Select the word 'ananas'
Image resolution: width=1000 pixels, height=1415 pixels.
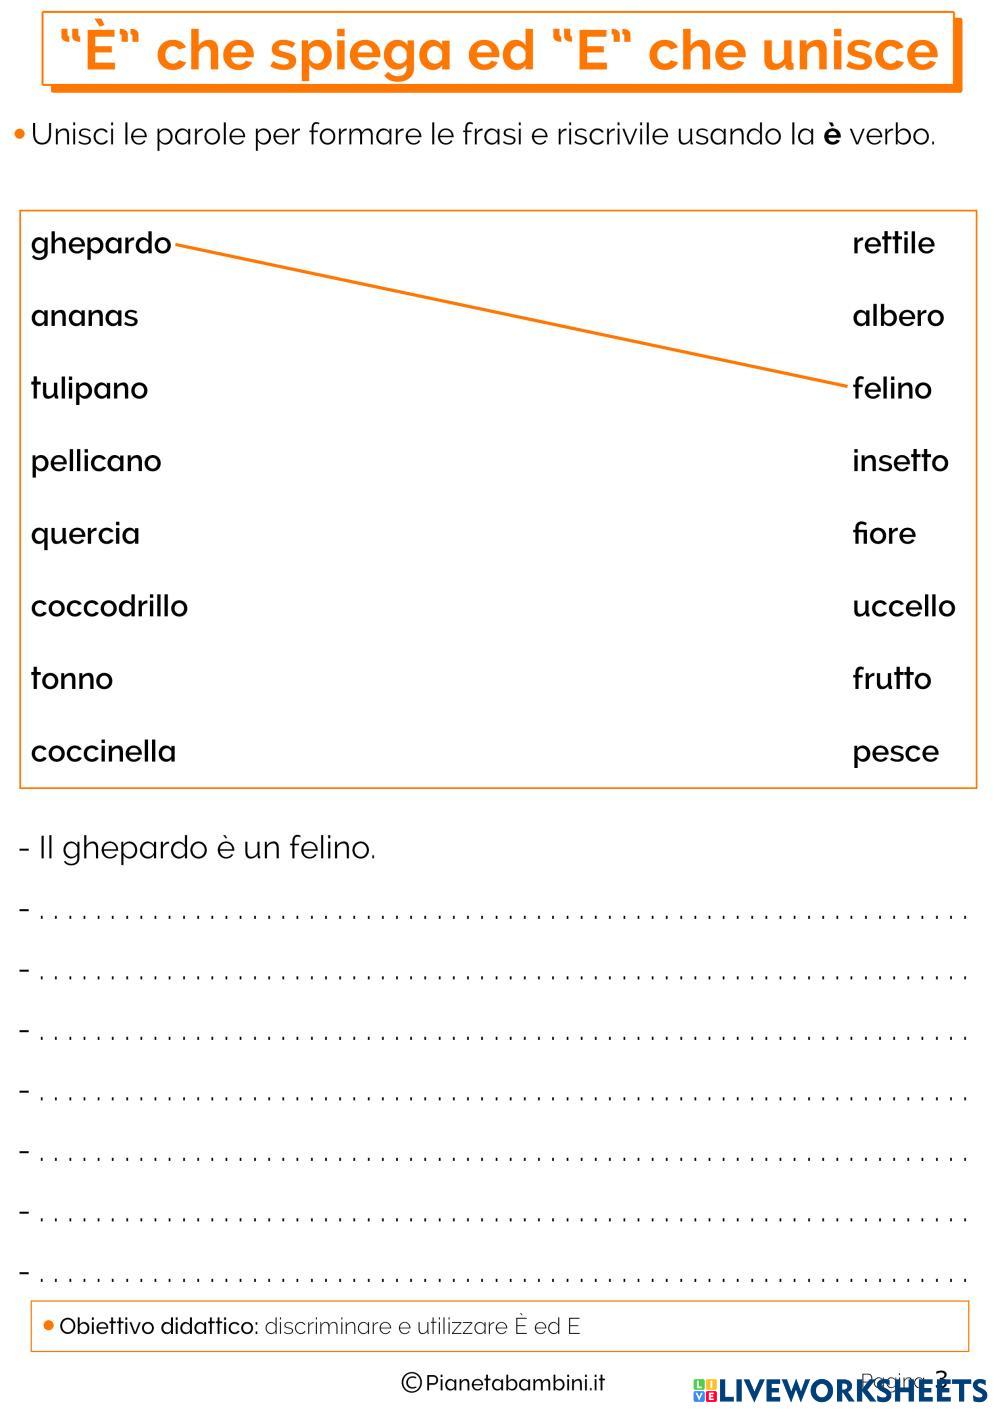click(x=84, y=316)
